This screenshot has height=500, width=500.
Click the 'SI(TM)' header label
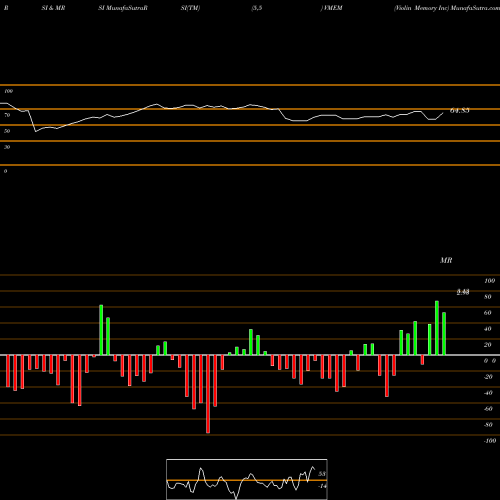coord(190,8)
